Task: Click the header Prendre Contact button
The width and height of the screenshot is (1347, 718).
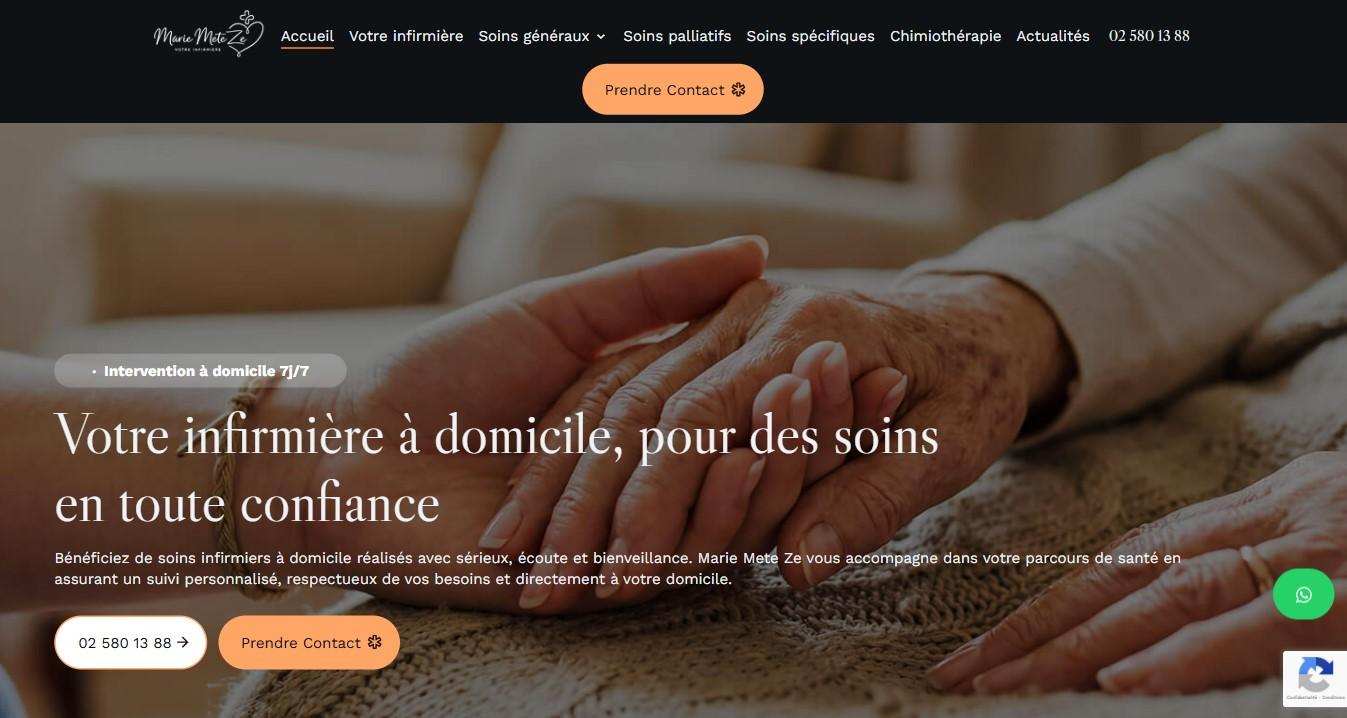Action: pos(673,89)
